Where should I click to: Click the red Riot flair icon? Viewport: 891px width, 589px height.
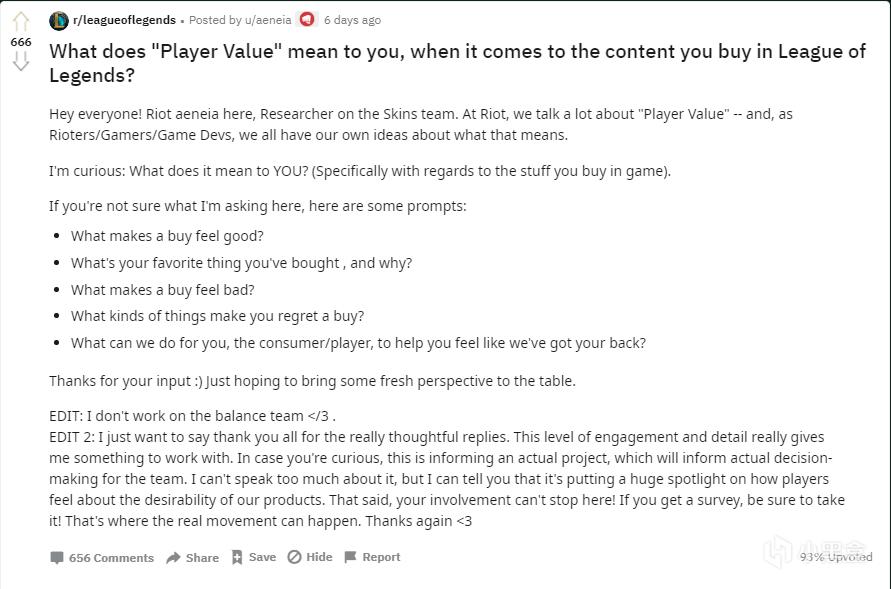[x=307, y=20]
